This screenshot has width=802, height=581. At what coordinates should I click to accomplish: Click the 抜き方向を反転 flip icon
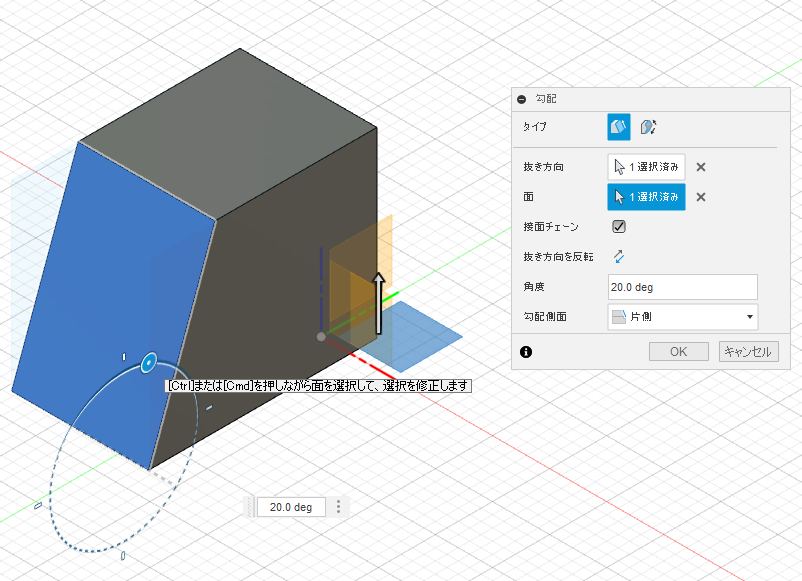619,256
